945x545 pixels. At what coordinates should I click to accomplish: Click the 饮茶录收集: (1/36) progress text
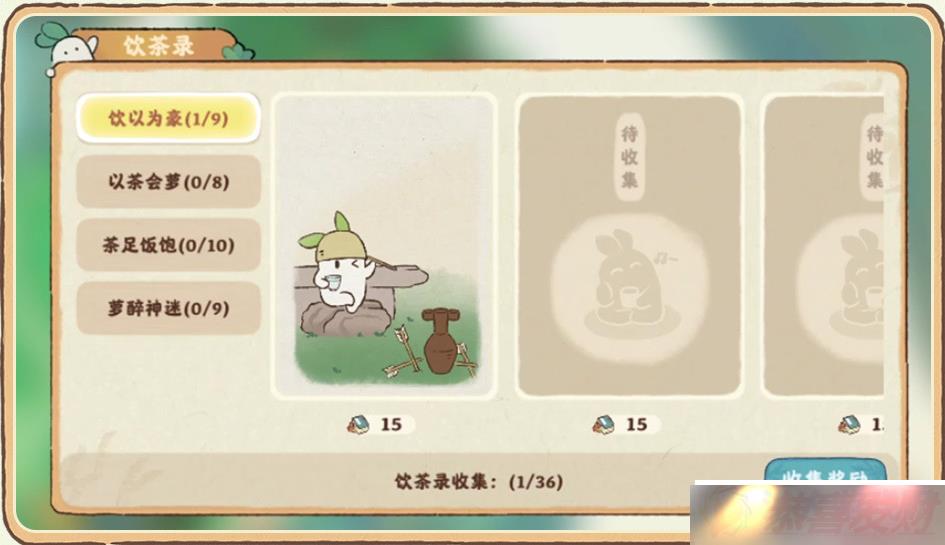(479, 482)
